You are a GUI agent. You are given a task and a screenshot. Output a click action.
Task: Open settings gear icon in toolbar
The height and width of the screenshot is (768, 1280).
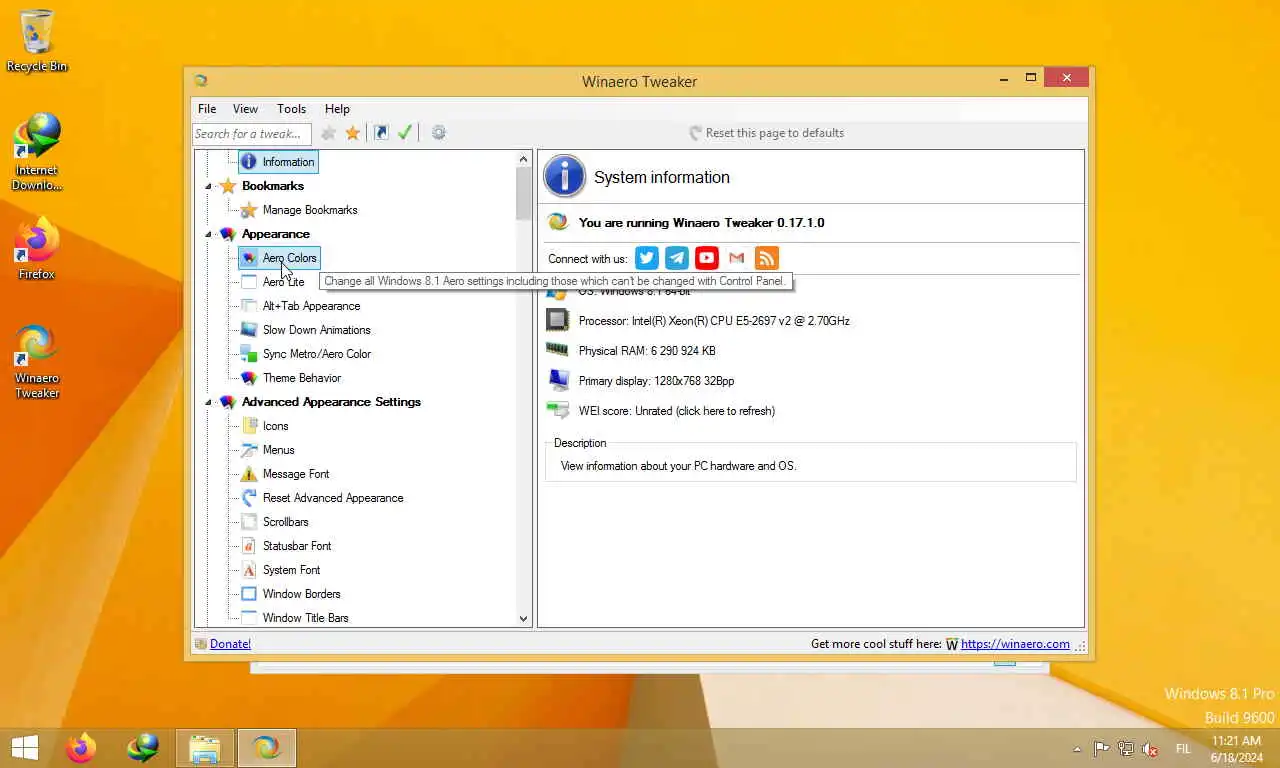tap(438, 133)
